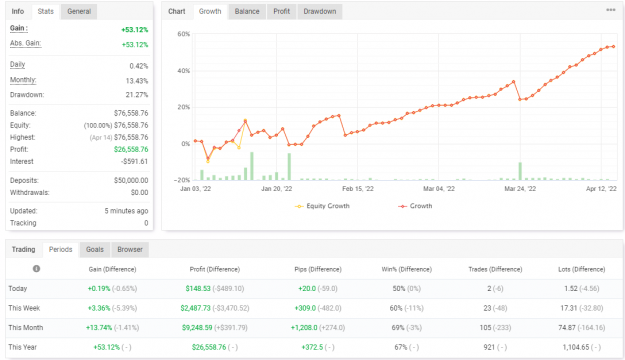625x360 pixels.
Task: Select the Trading tab
Action: click(24, 250)
